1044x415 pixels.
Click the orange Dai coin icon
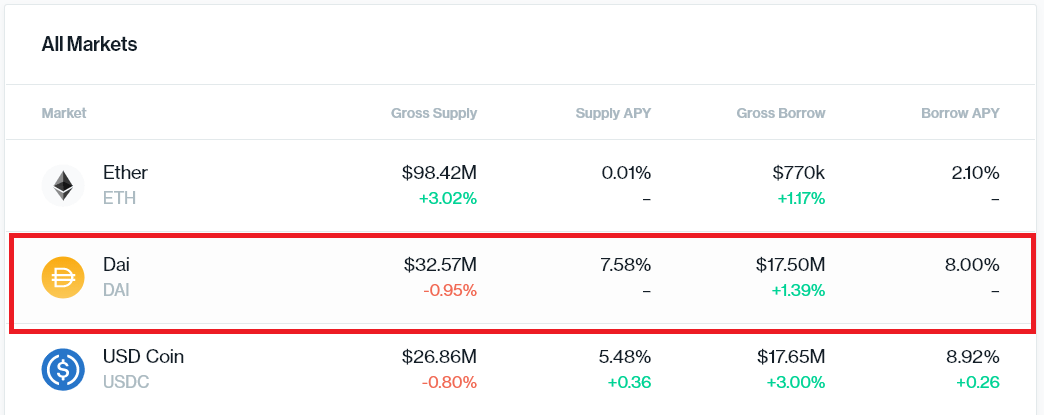63,278
